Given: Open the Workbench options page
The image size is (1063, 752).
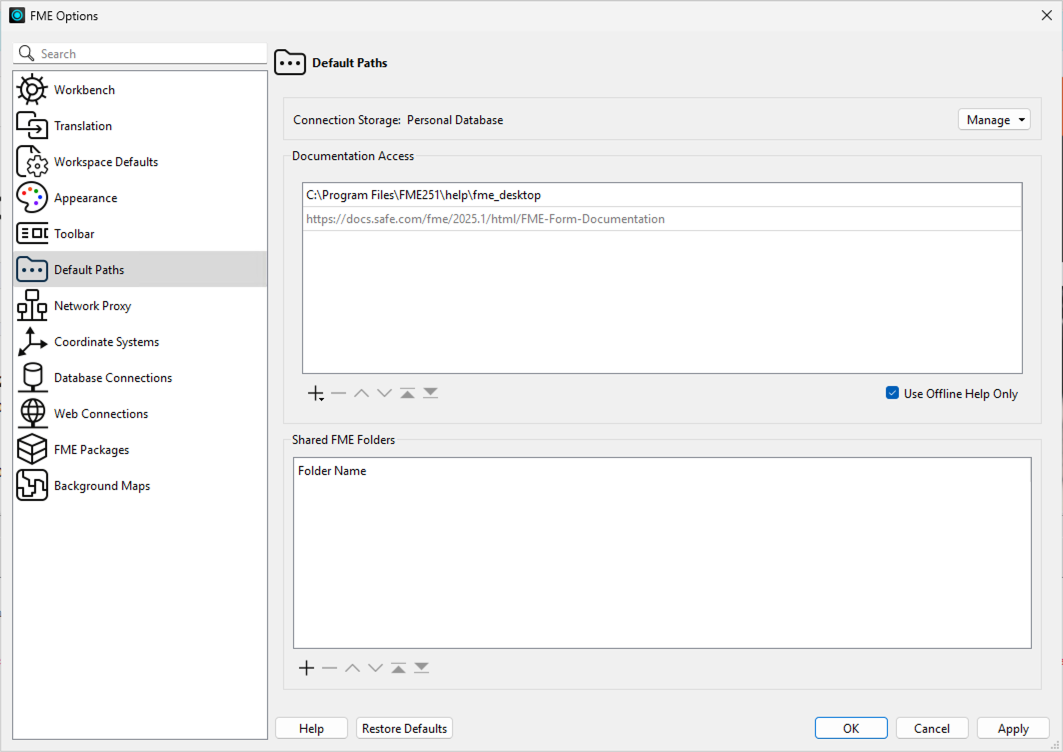Looking at the screenshot, I should [x=140, y=90].
